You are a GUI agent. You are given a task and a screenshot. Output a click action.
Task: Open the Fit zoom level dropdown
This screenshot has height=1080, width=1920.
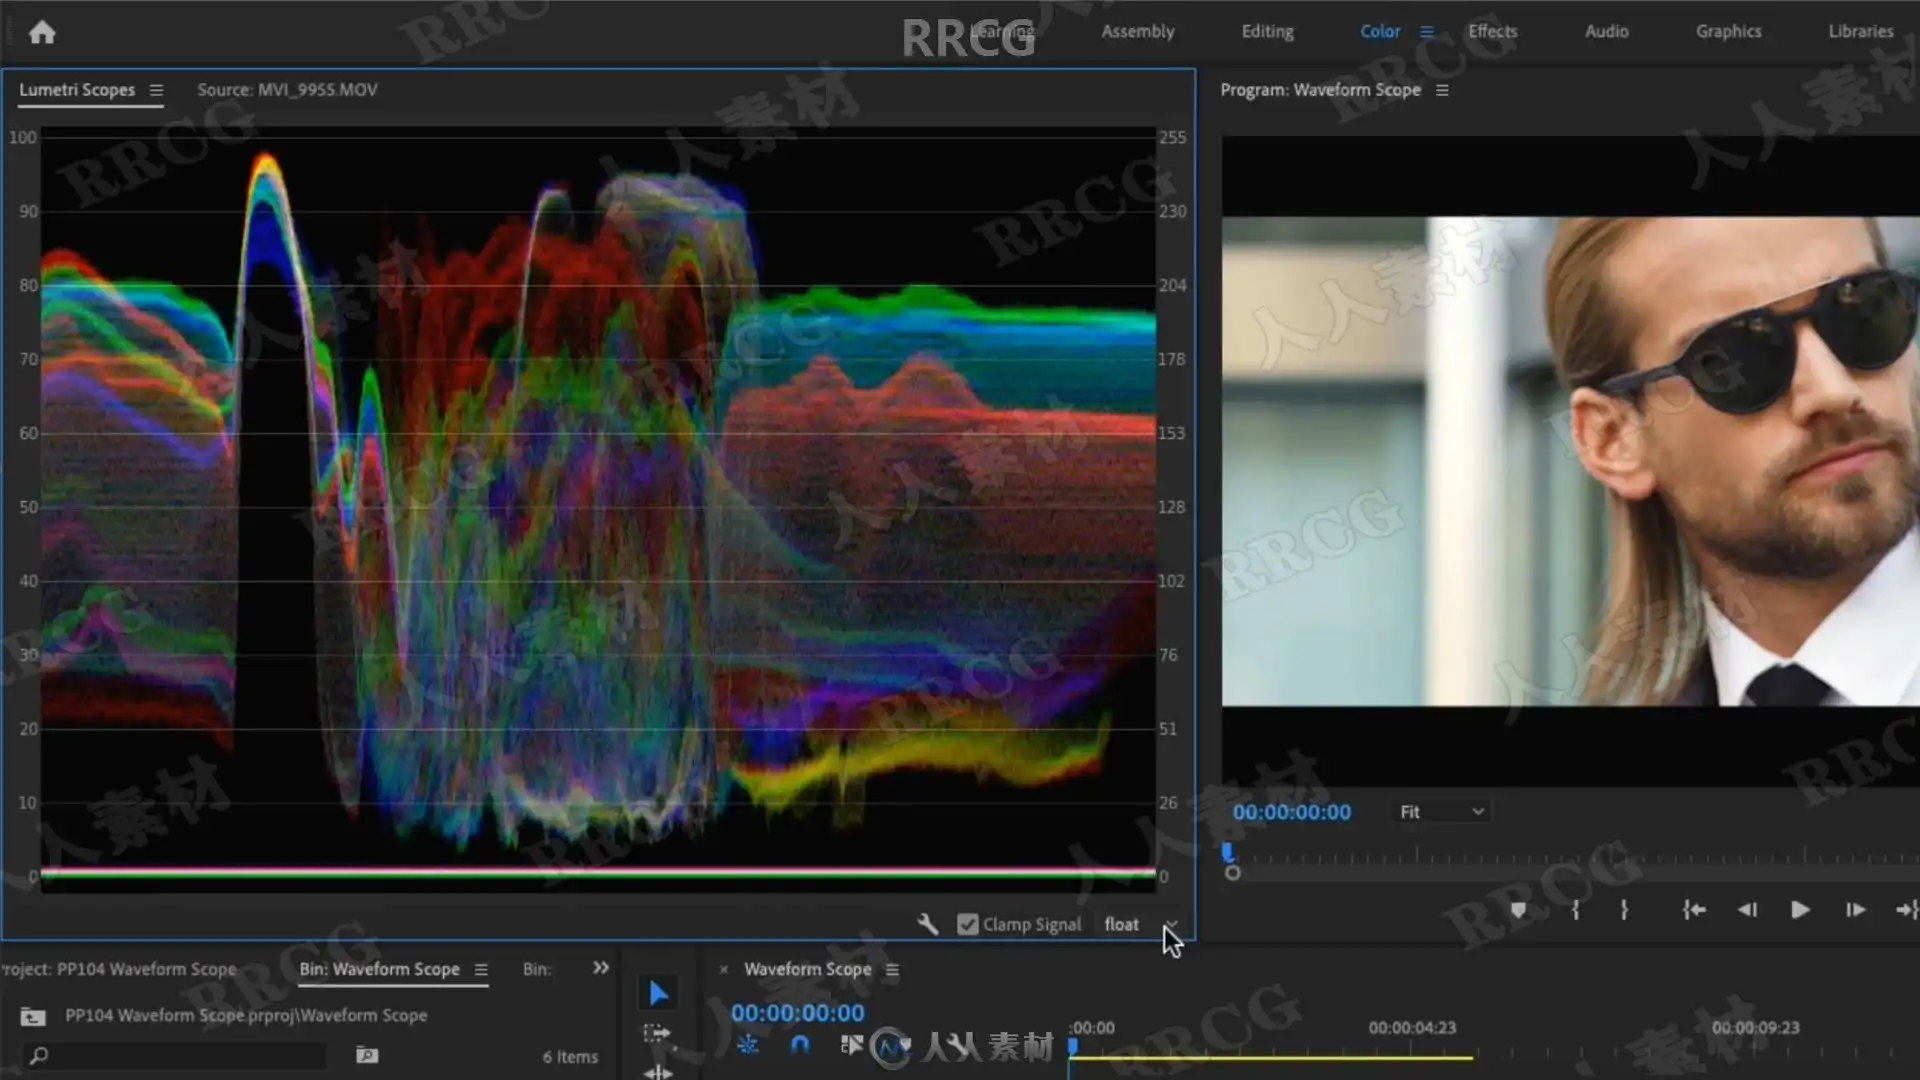[1441, 812]
